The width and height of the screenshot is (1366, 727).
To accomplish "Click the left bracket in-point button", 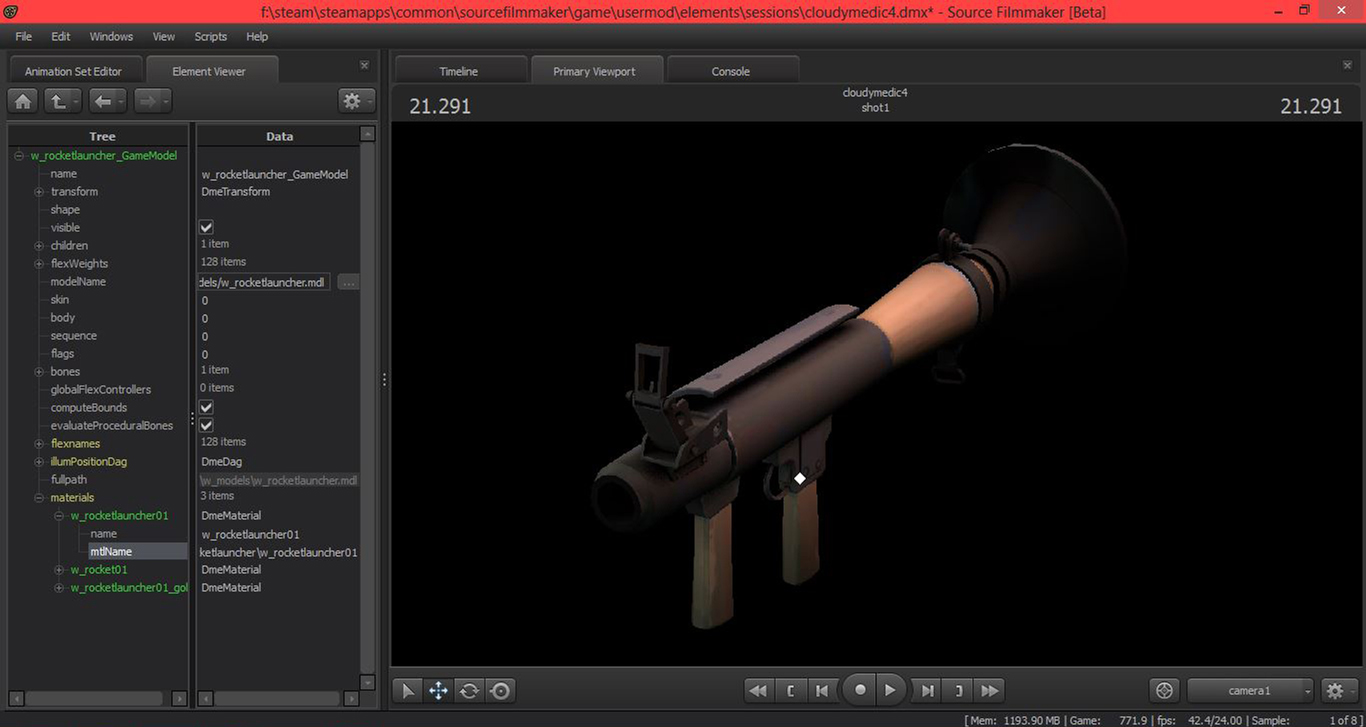I will pyautogui.click(x=790, y=690).
